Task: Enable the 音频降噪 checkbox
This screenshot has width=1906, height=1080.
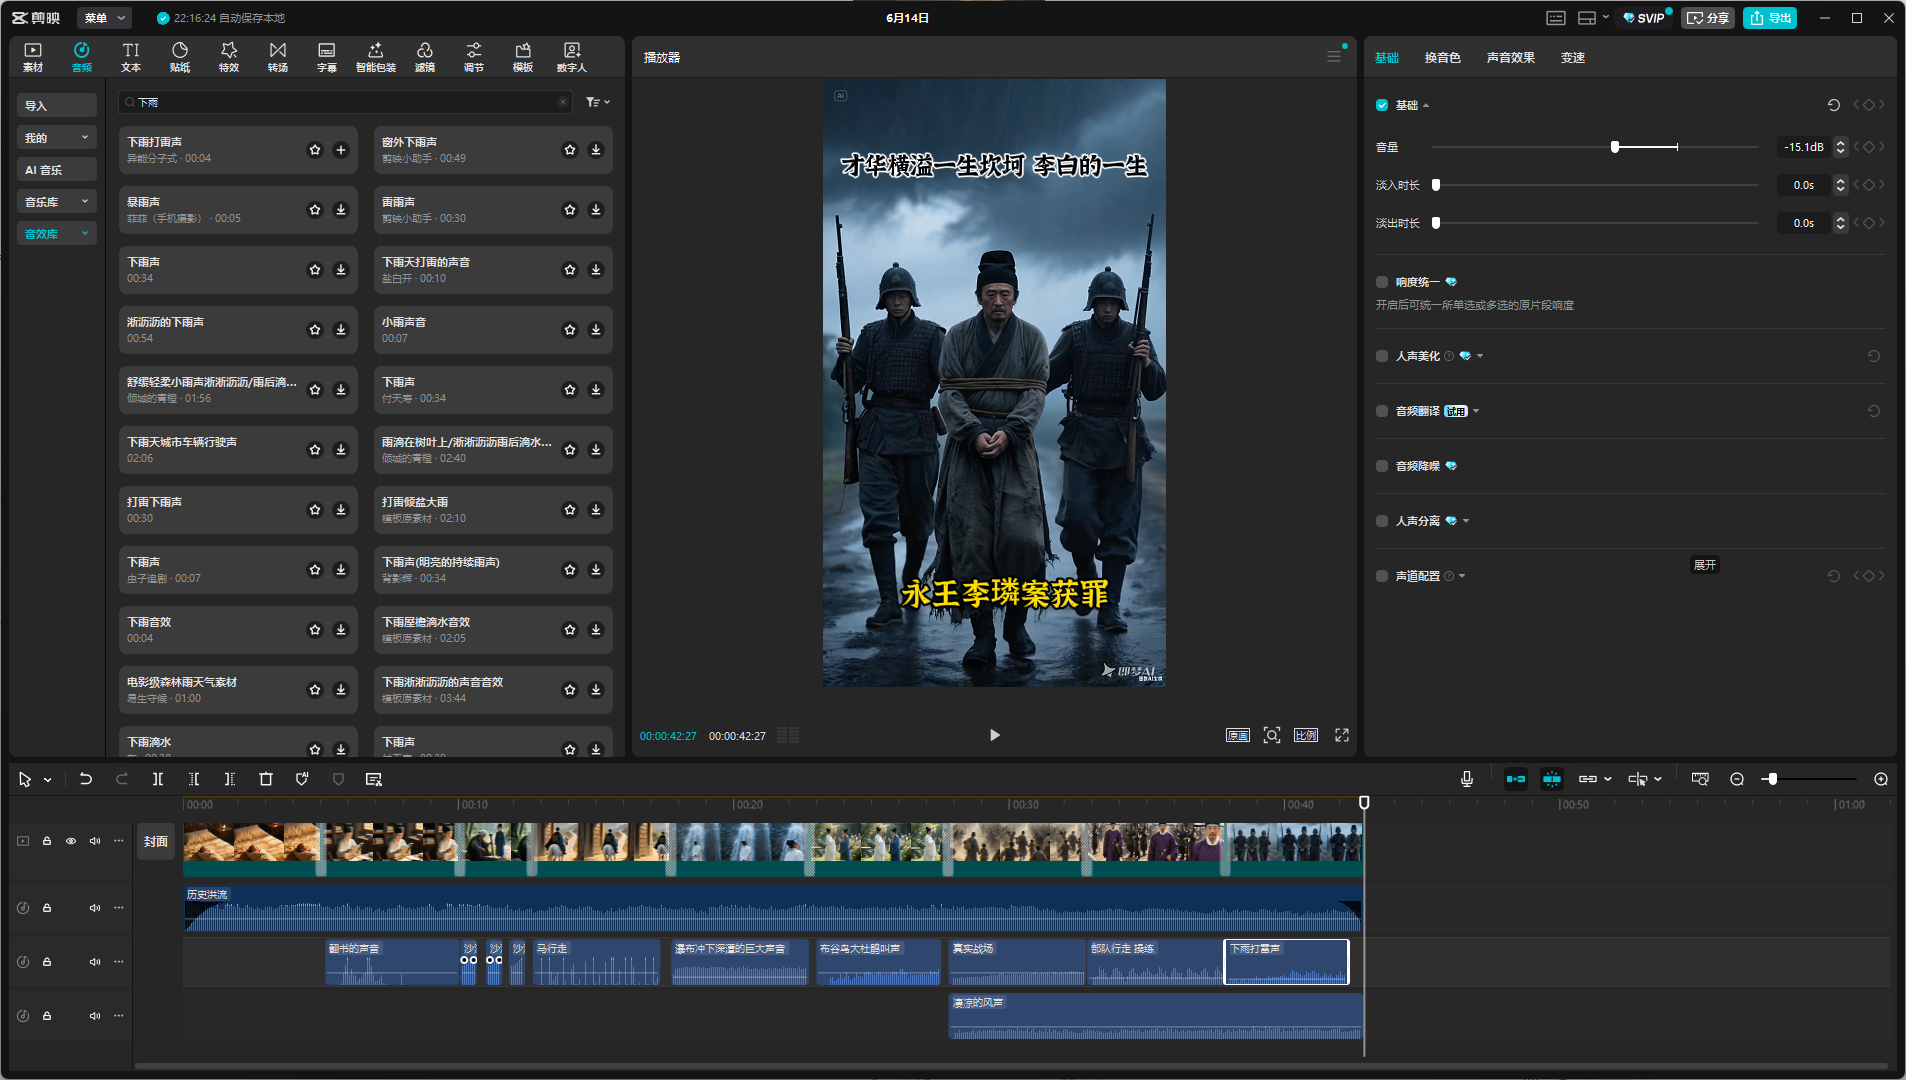Action: [x=1382, y=466]
